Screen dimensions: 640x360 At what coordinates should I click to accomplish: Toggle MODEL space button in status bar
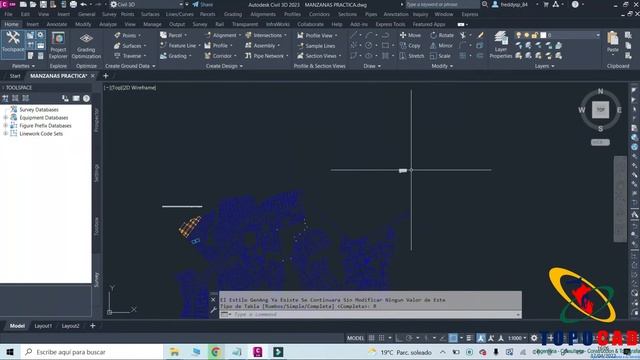point(356,338)
